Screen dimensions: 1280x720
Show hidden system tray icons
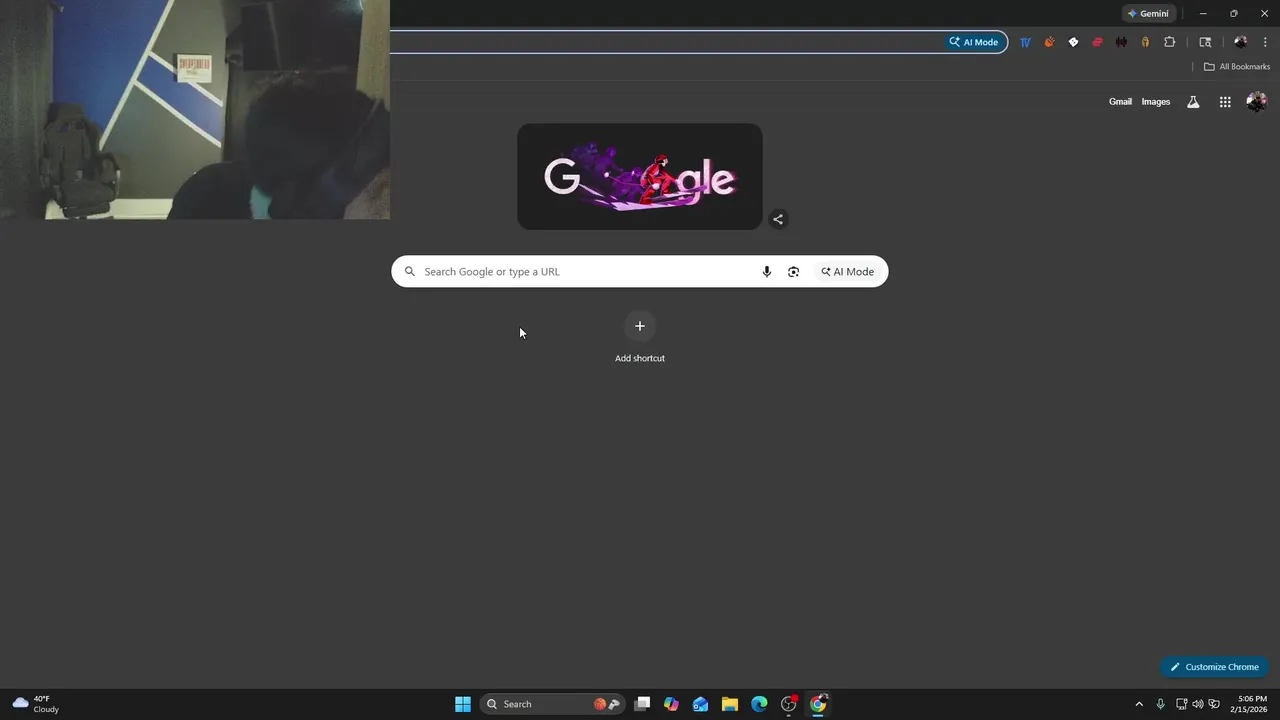(1138, 704)
